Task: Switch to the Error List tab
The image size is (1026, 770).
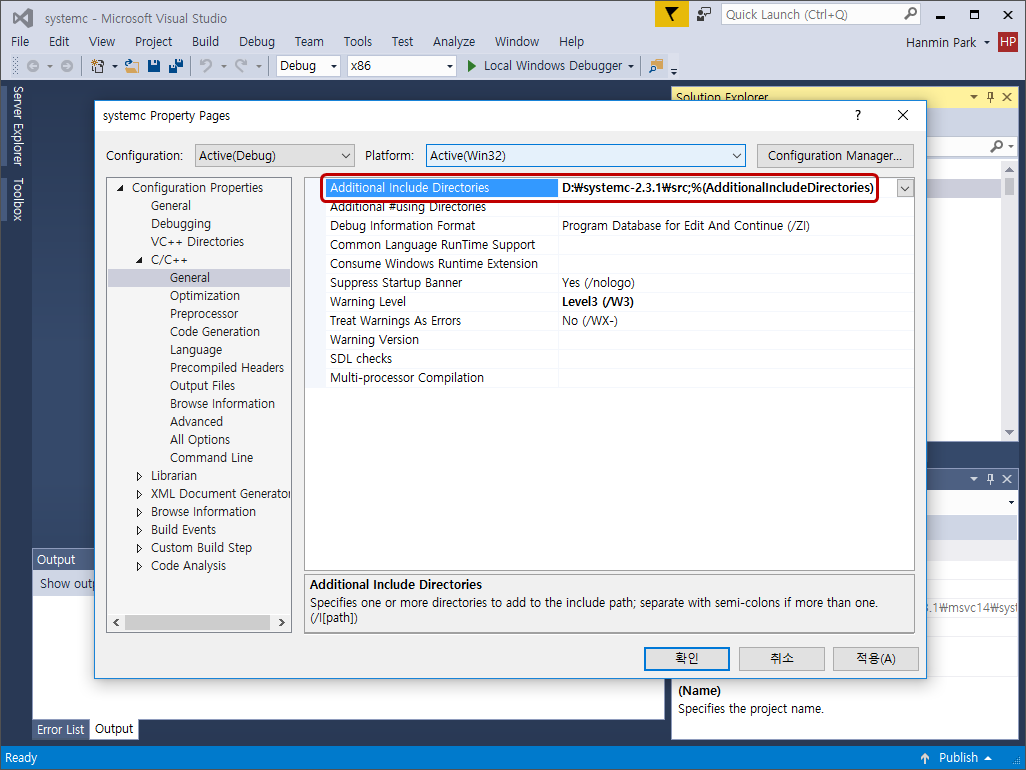Action: (60, 729)
